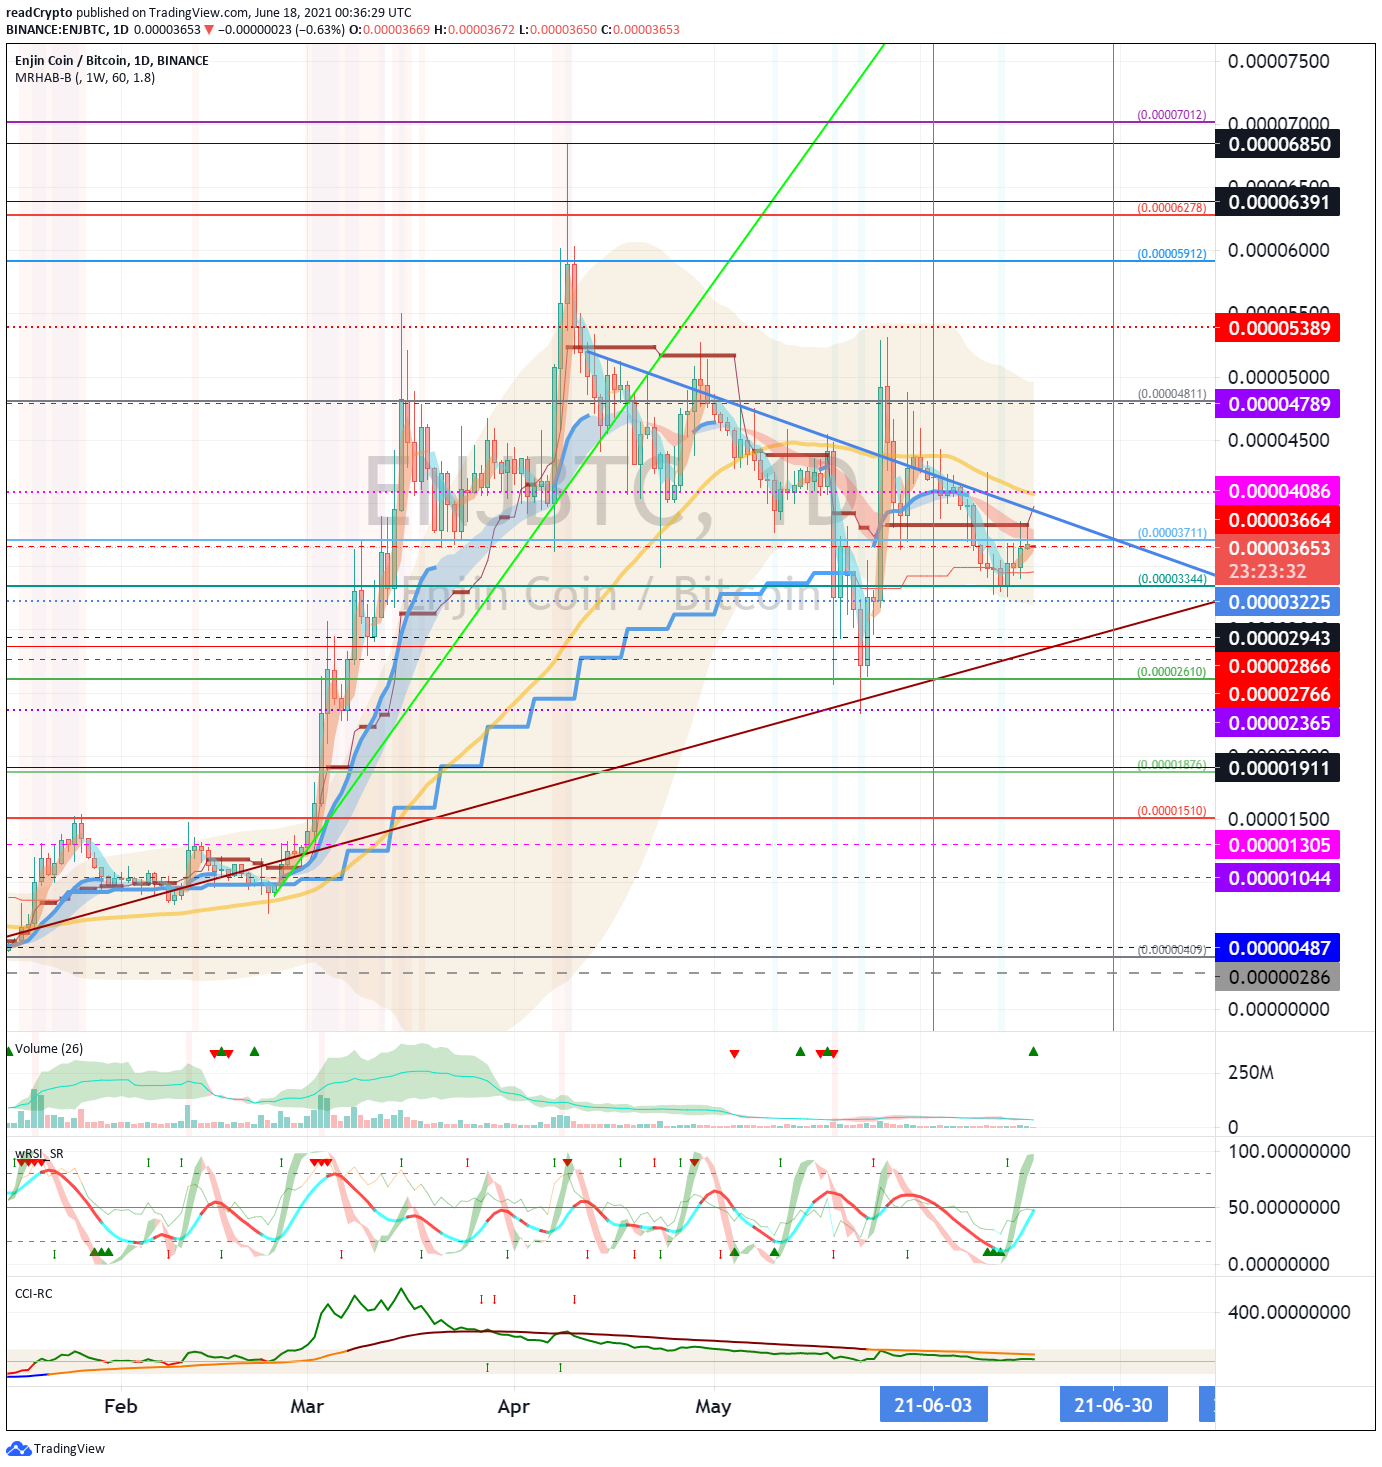Click the gray 0.00000286 price label
The width and height of the screenshot is (1382, 1467).
[1277, 977]
